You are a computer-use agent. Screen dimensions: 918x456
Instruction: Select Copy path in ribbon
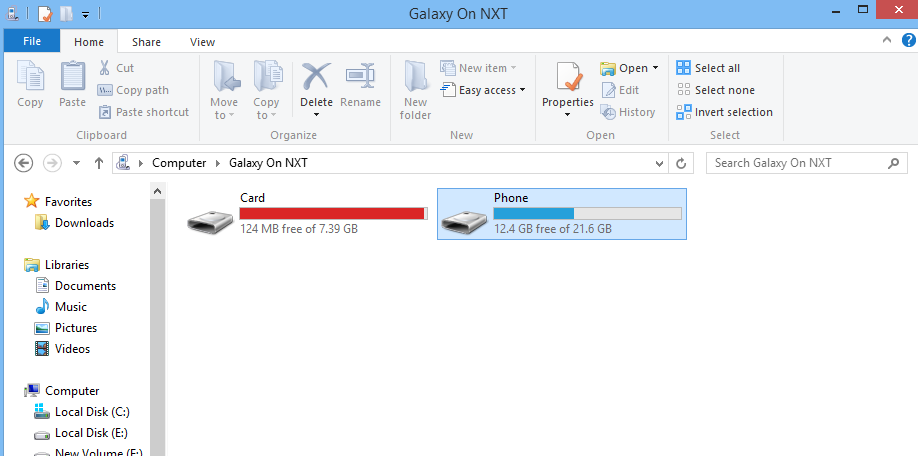pos(133,90)
